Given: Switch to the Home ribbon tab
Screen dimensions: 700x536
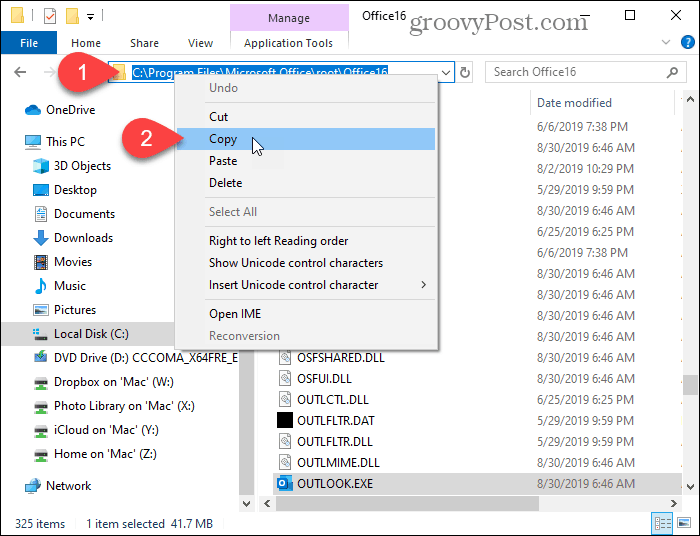Looking at the screenshot, I should 86,43.
